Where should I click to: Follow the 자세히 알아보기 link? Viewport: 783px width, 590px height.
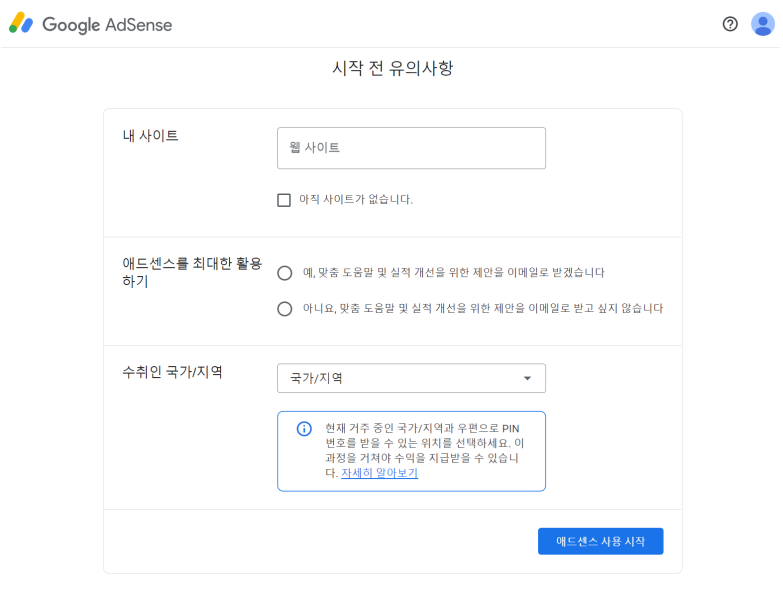(x=379, y=473)
